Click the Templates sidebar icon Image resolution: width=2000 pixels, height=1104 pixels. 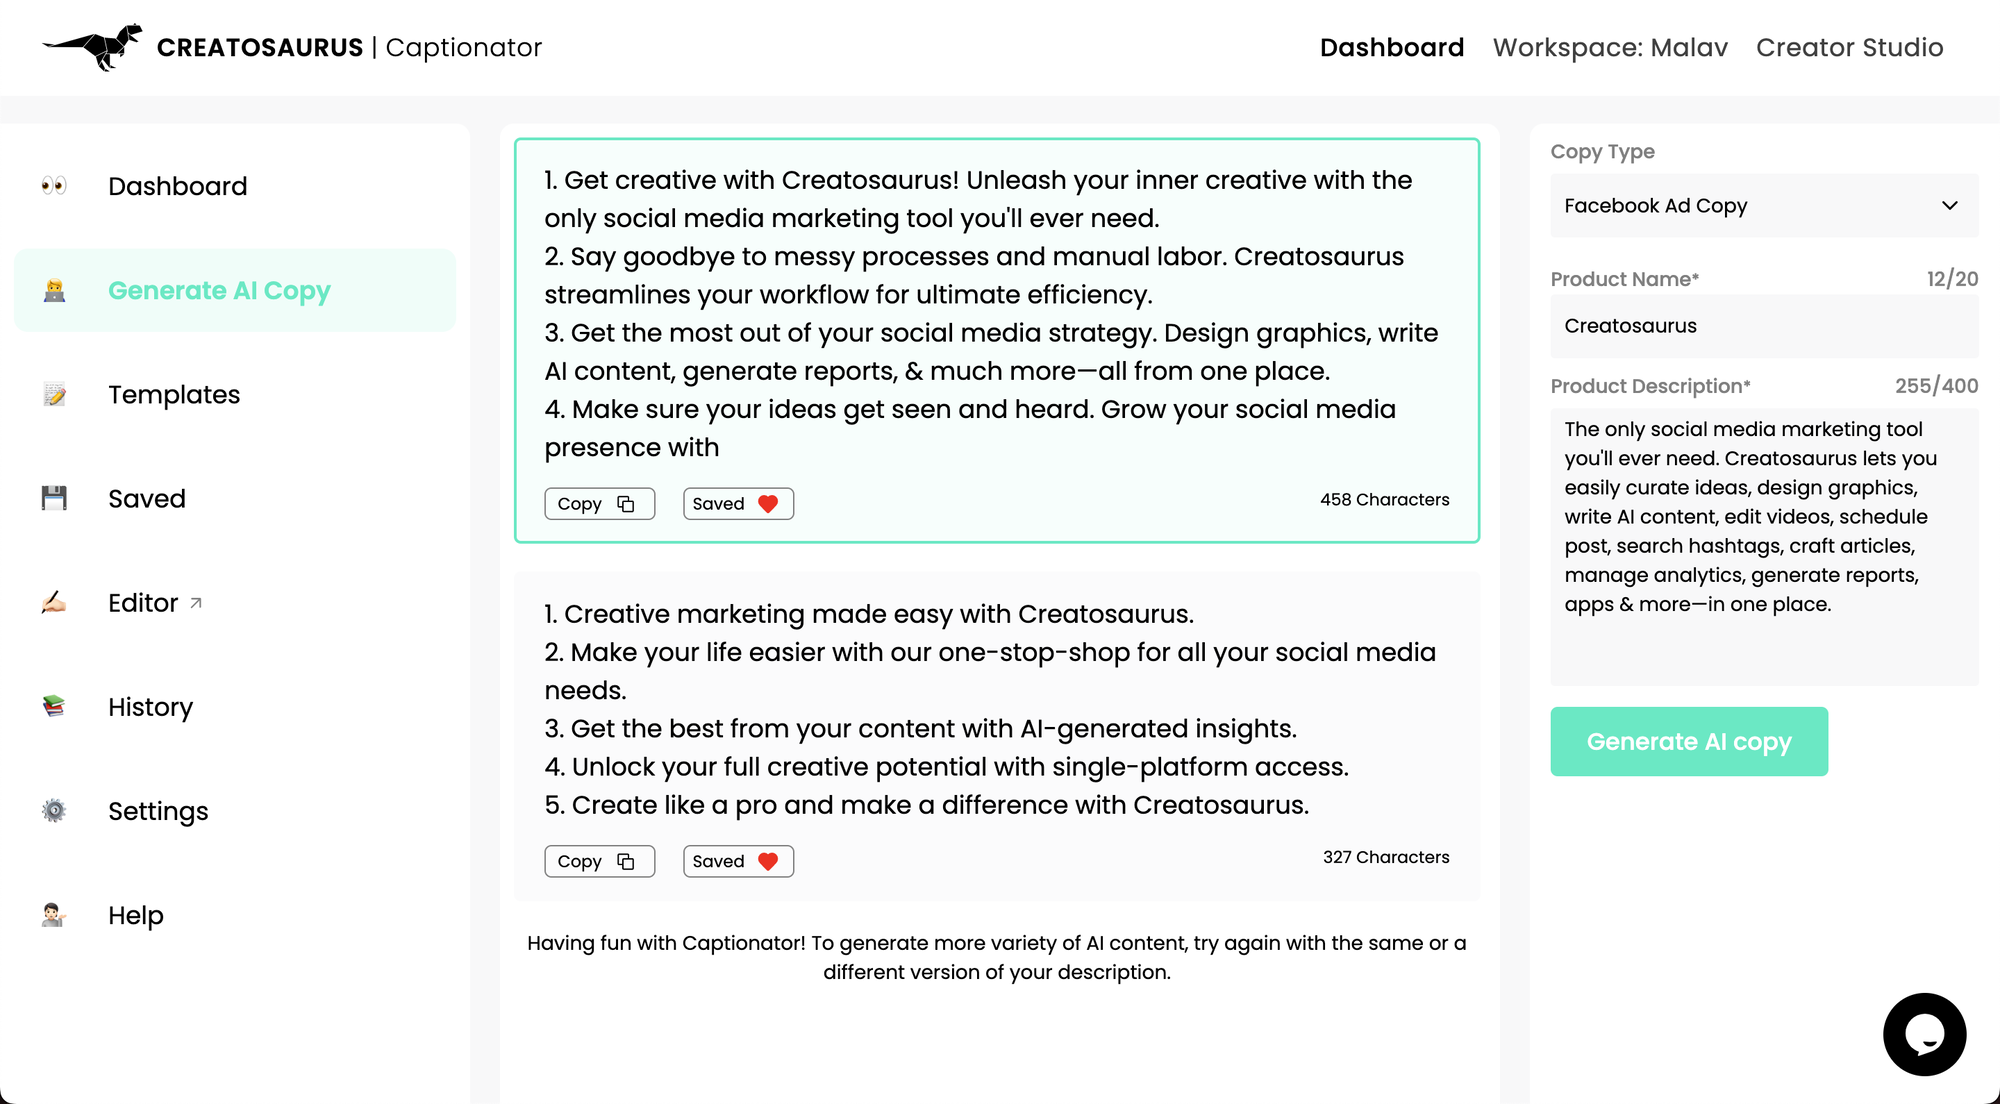(54, 394)
